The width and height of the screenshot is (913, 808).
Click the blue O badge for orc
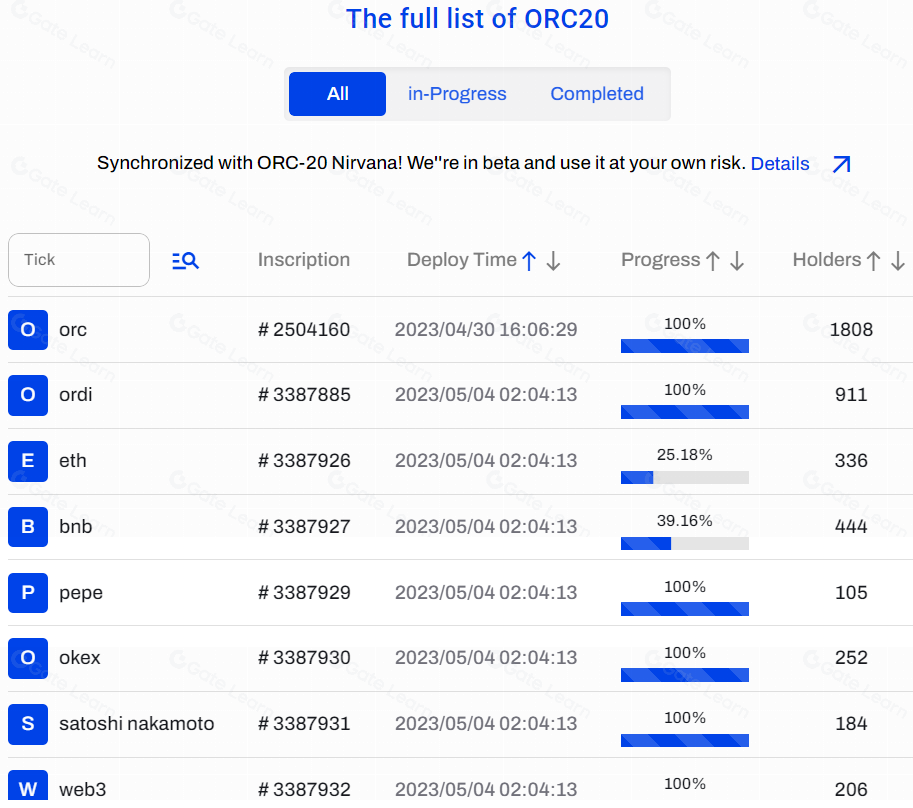click(x=28, y=330)
